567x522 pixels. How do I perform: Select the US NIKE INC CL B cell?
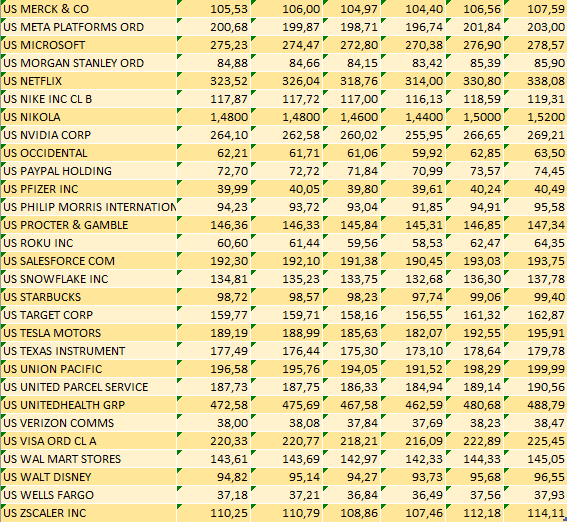(x=89, y=99)
